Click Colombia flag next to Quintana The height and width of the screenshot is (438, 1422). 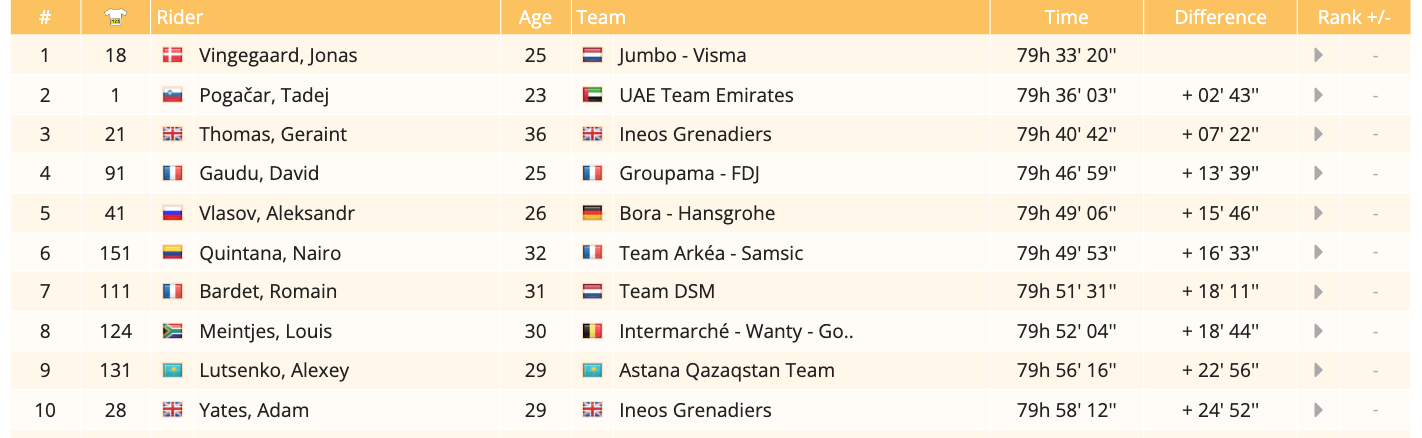pyautogui.click(x=172, y=253)
